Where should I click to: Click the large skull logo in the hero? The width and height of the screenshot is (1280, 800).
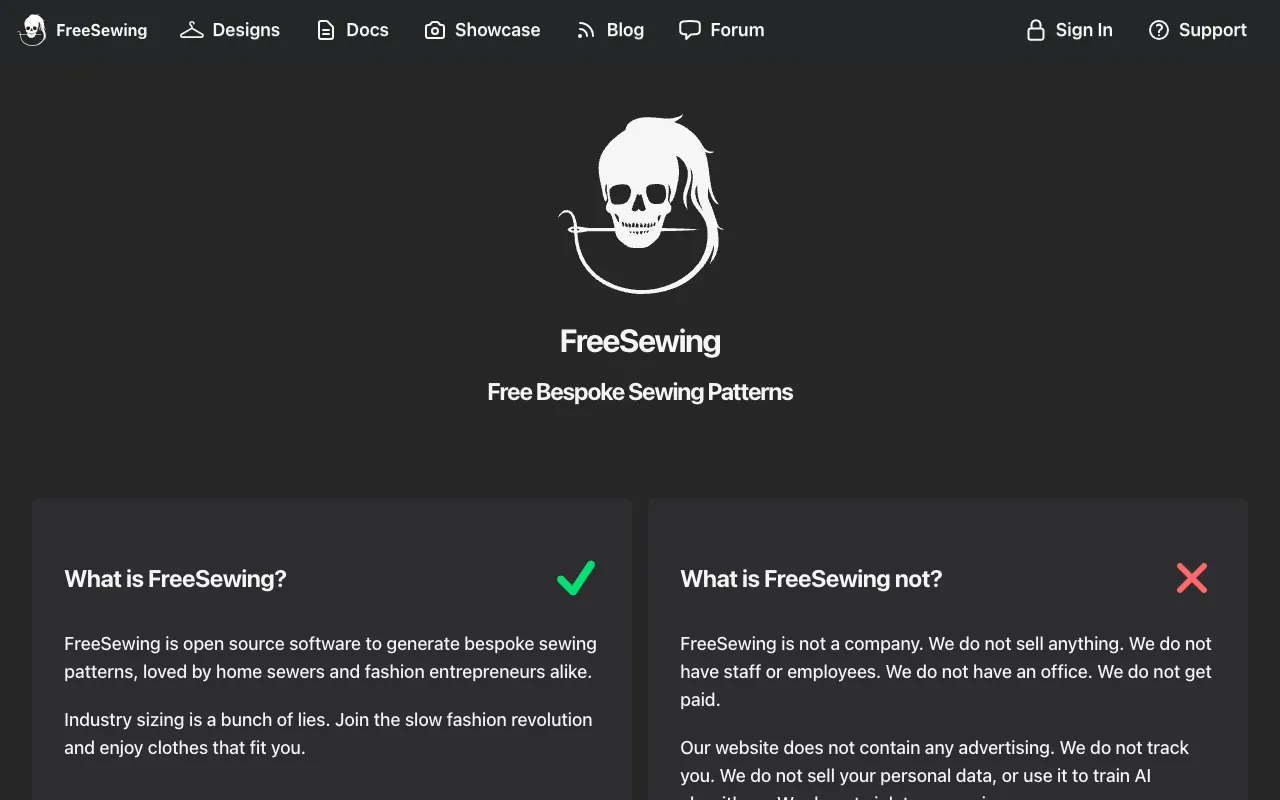(x=640, y=204)
